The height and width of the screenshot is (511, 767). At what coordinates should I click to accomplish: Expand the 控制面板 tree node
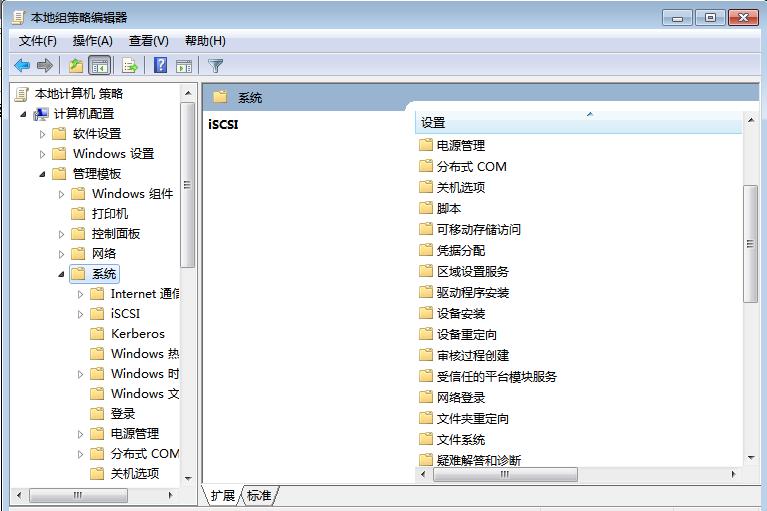(x=61, y=234)
